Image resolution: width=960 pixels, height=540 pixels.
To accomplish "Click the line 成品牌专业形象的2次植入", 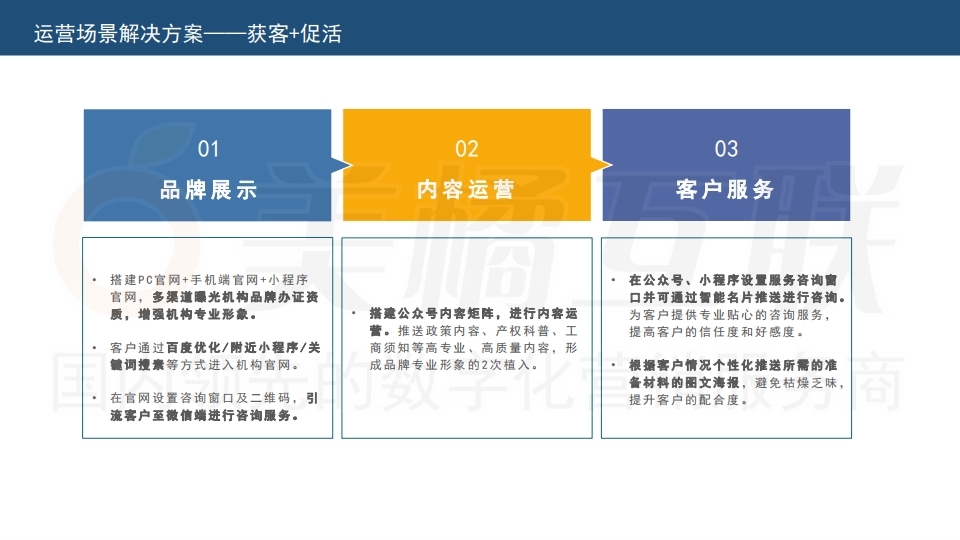I will 454,365.
